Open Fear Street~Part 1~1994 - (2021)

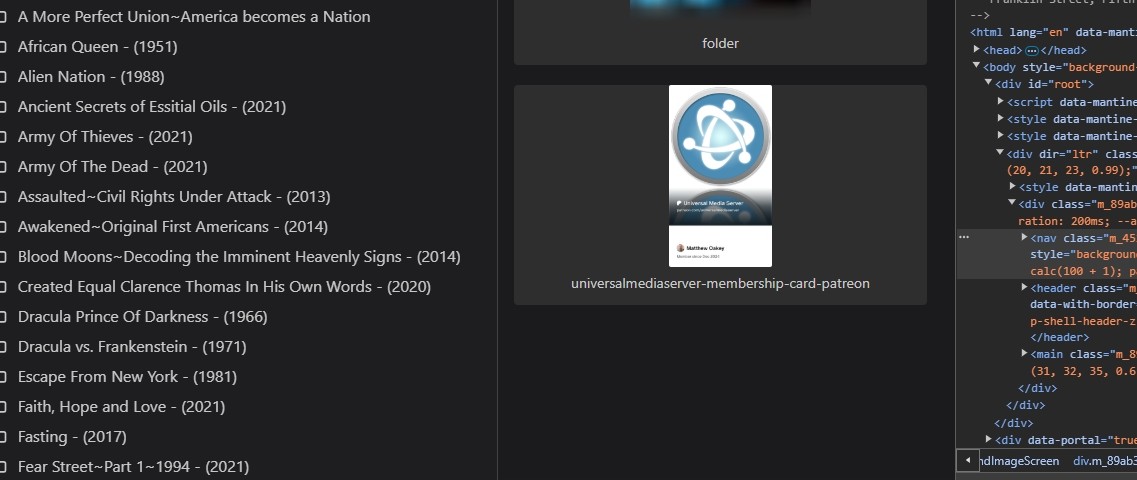(133, 467)
